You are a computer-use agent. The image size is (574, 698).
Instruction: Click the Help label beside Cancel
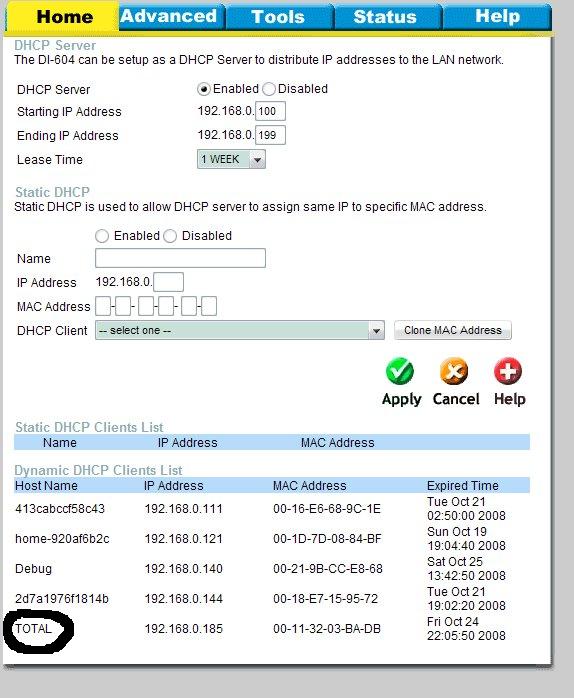(509, 399)
